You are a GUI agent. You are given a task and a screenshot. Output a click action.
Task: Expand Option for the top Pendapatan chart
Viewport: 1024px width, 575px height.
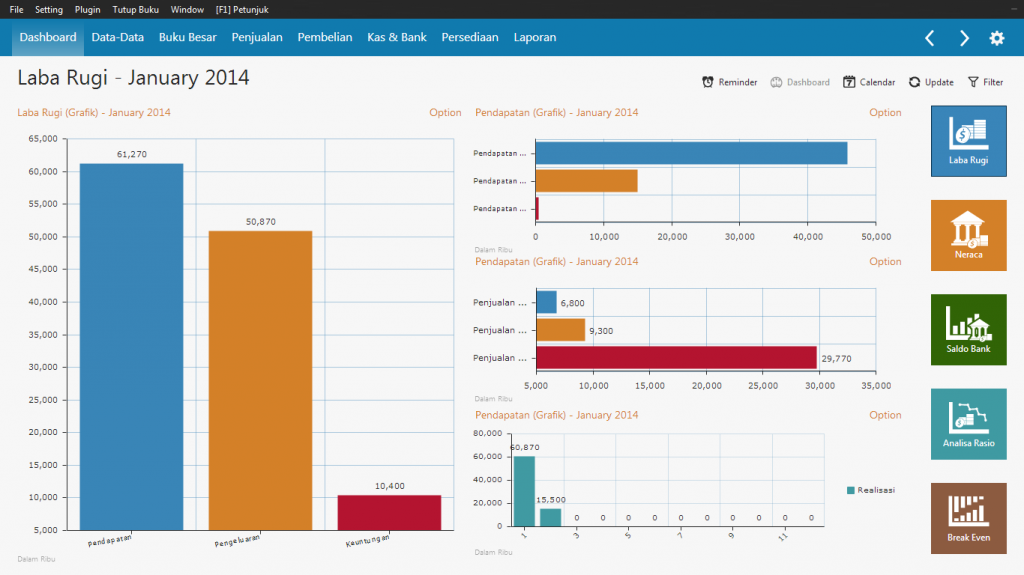tap(885, 113)
